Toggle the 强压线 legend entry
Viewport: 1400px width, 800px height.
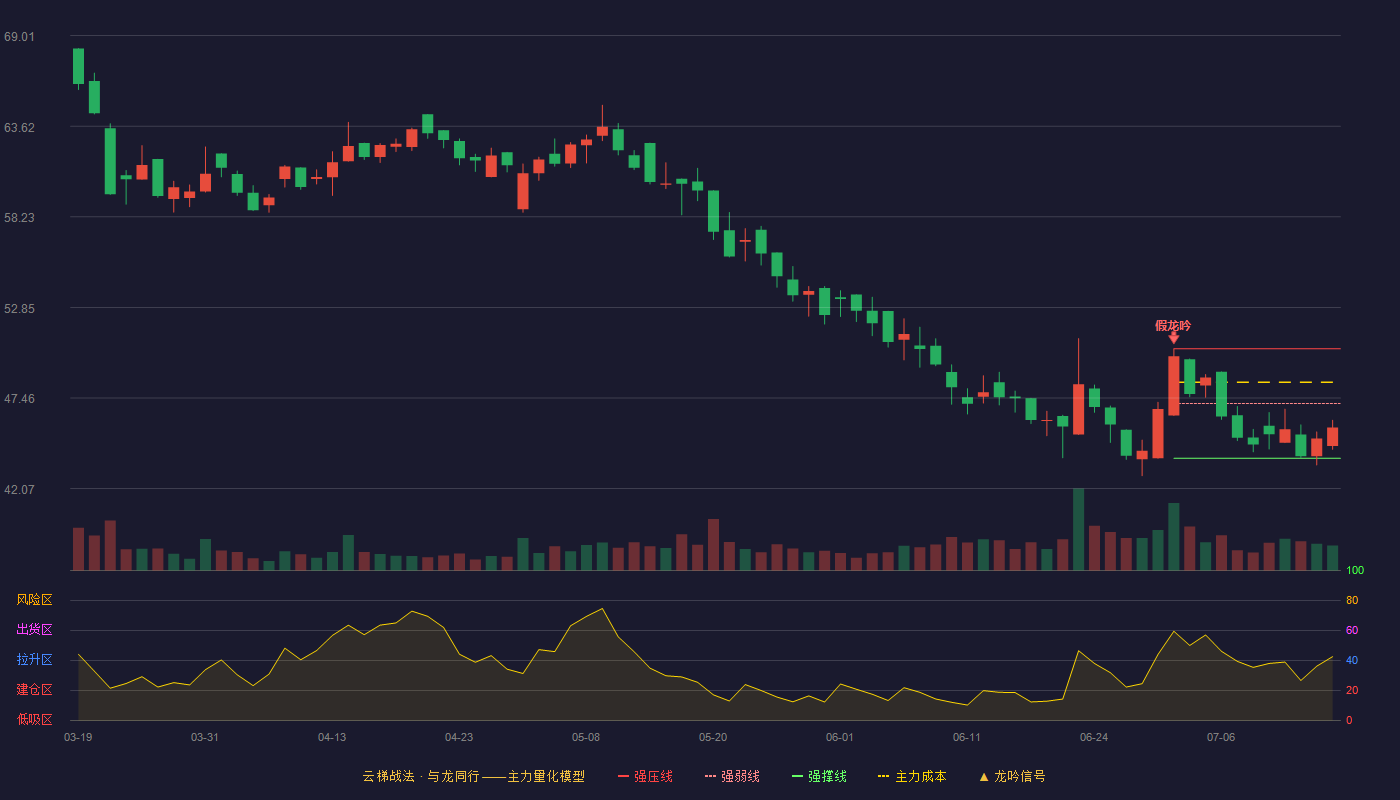coord(645,776)
